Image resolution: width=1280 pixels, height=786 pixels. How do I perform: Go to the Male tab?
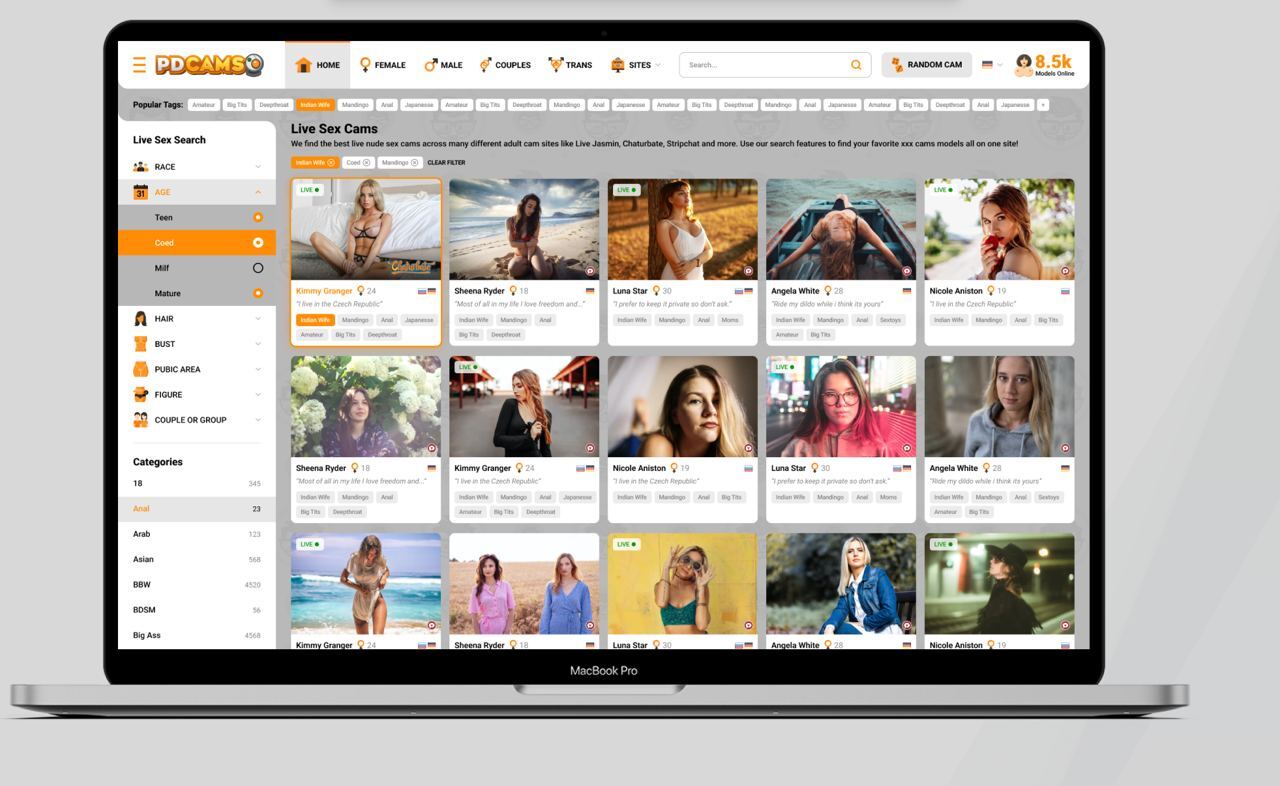click(443, 65)
